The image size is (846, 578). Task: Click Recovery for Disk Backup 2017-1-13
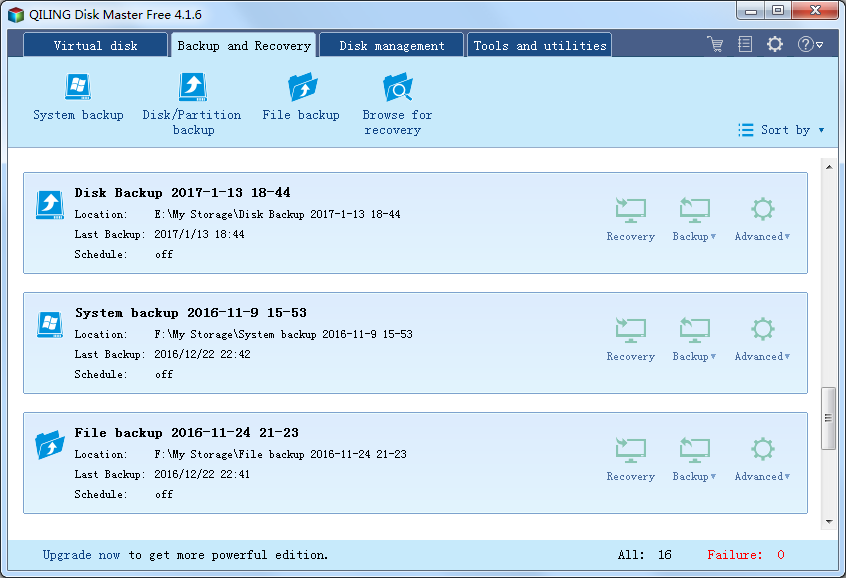click(630, 220)
